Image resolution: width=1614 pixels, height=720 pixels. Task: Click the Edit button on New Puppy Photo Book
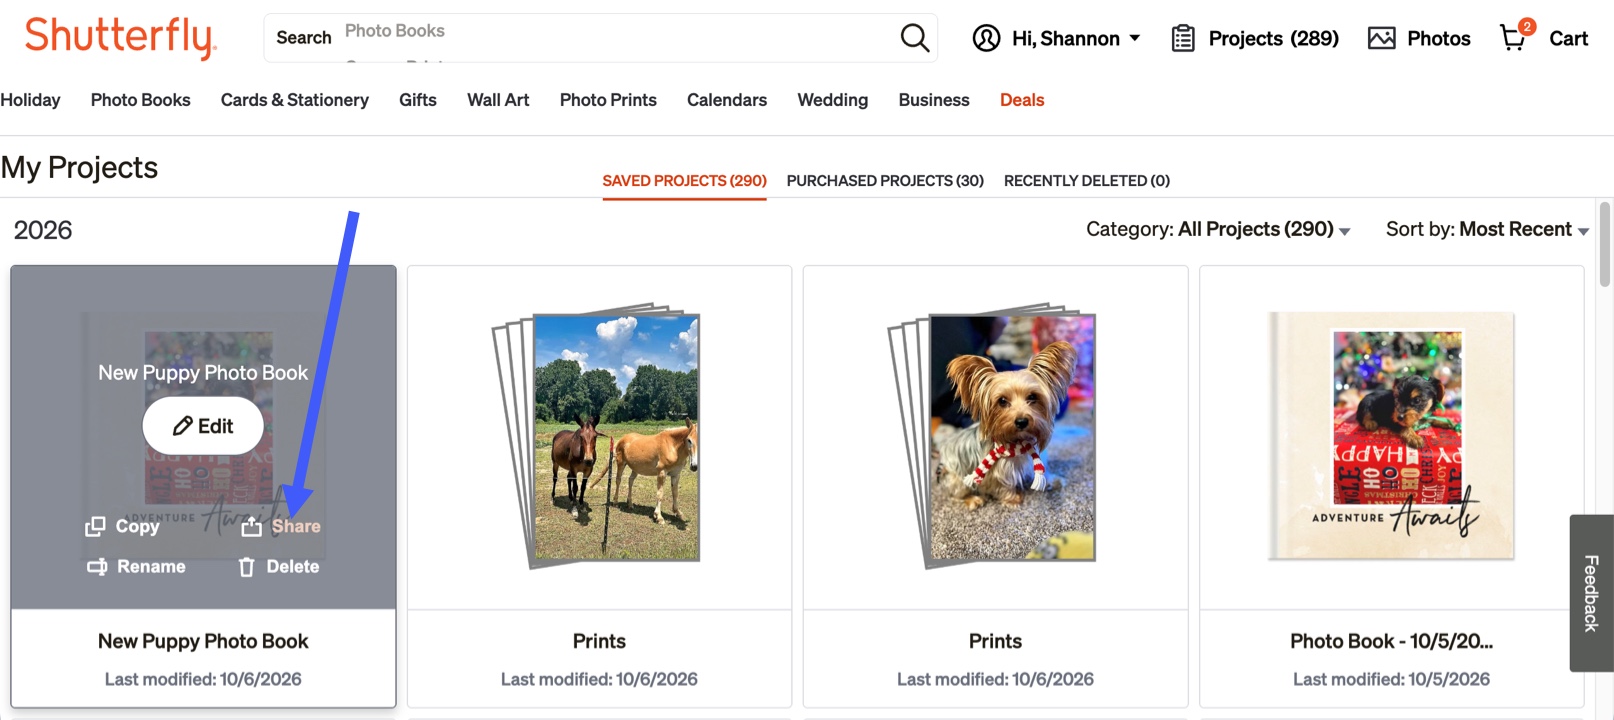(x=203, y=426)
